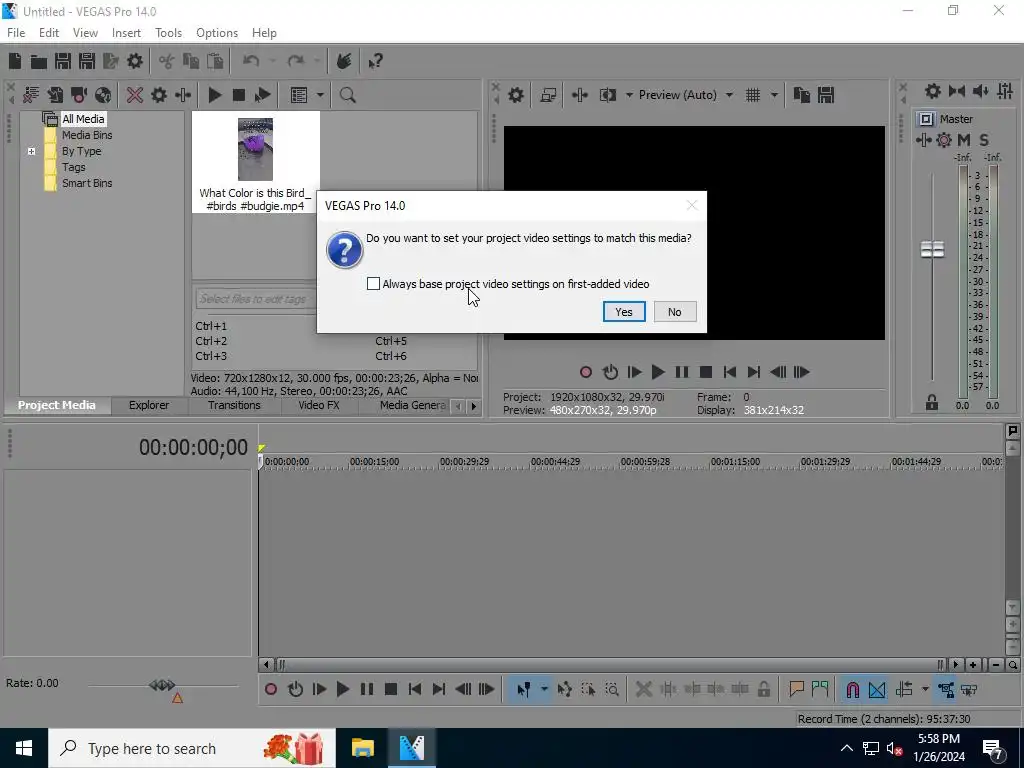Open Media Properties gear in Project Media

click(x=159, y=95)
